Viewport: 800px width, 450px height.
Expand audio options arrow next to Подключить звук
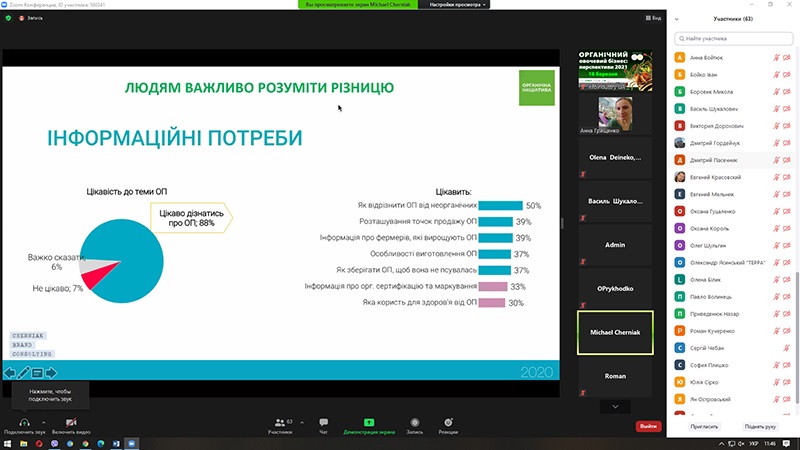43,422
